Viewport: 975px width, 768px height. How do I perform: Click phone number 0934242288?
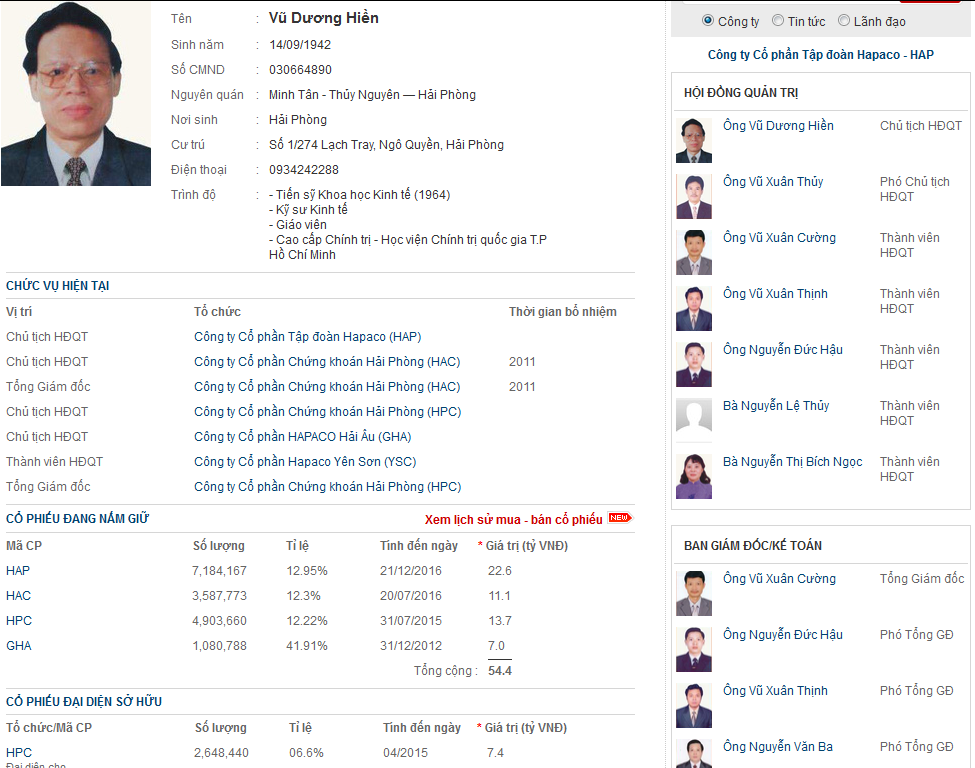pos(304,170)
